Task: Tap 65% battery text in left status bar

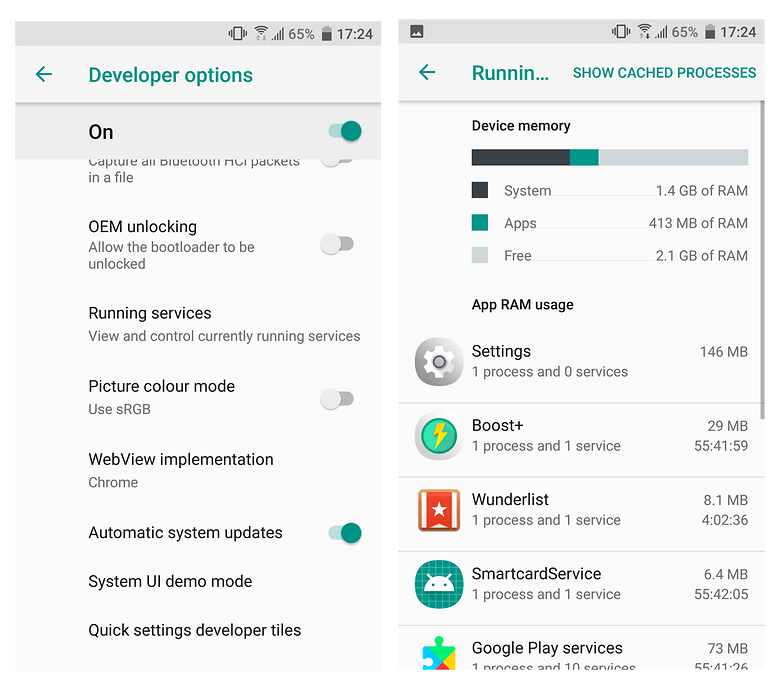Action: [x=301, y=34]
